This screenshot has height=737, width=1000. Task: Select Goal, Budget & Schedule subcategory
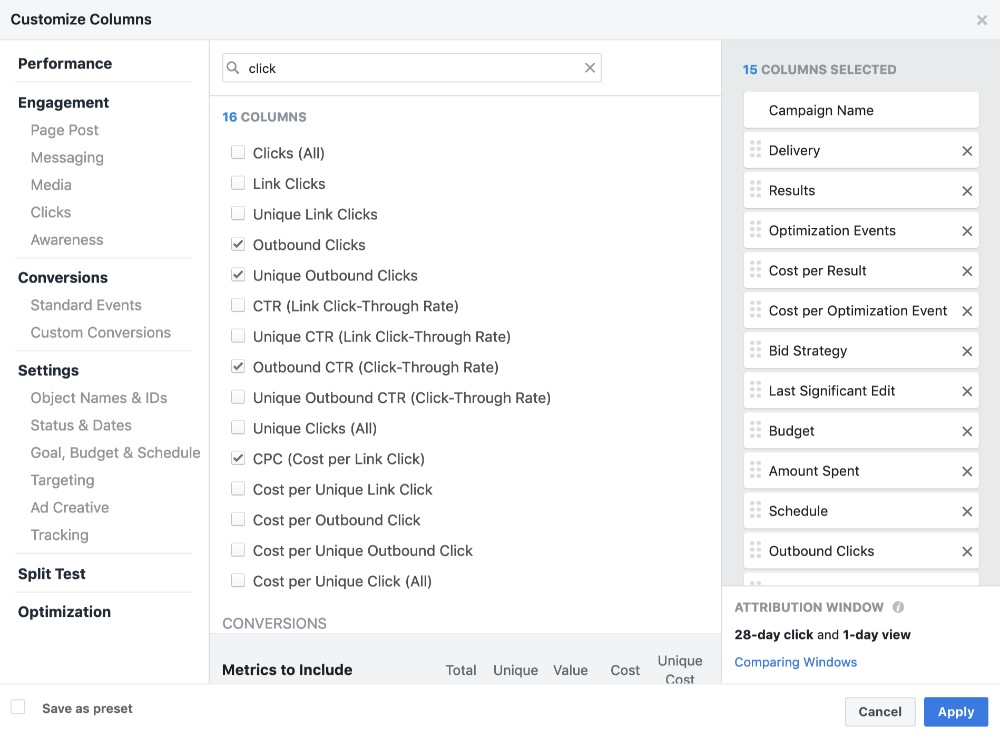tap(115, 453)
